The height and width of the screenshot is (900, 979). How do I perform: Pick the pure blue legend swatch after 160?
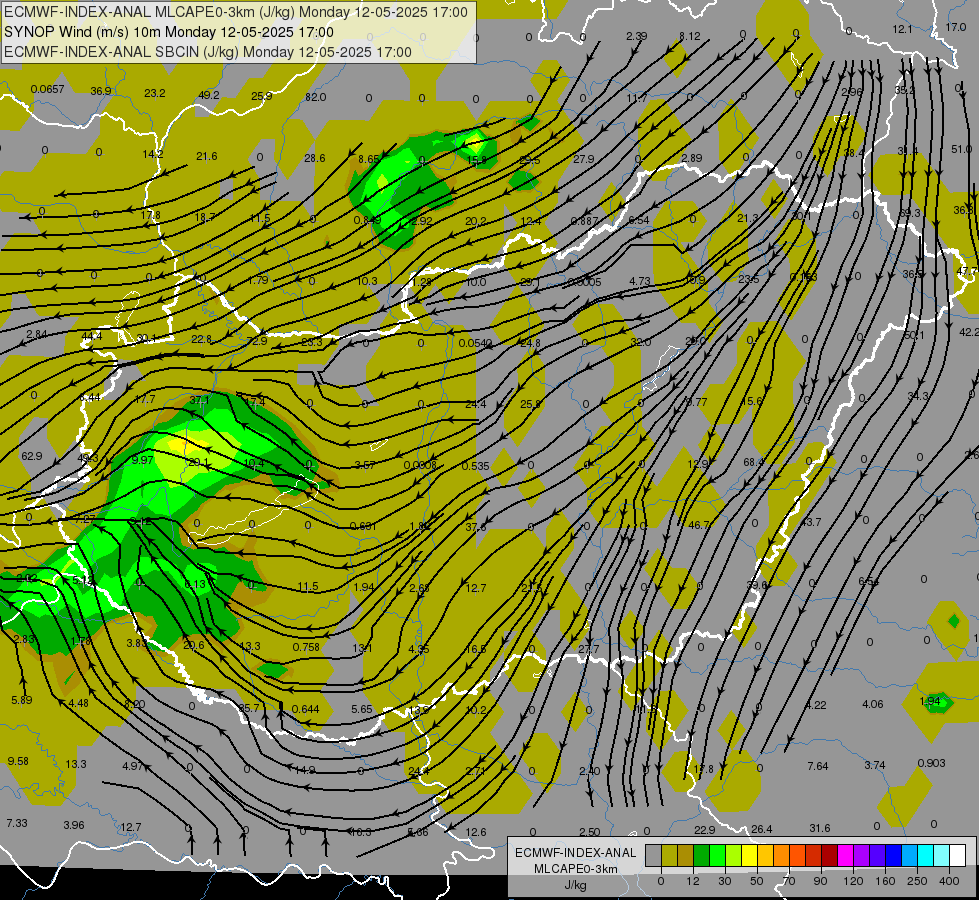[x=893, y=856]
